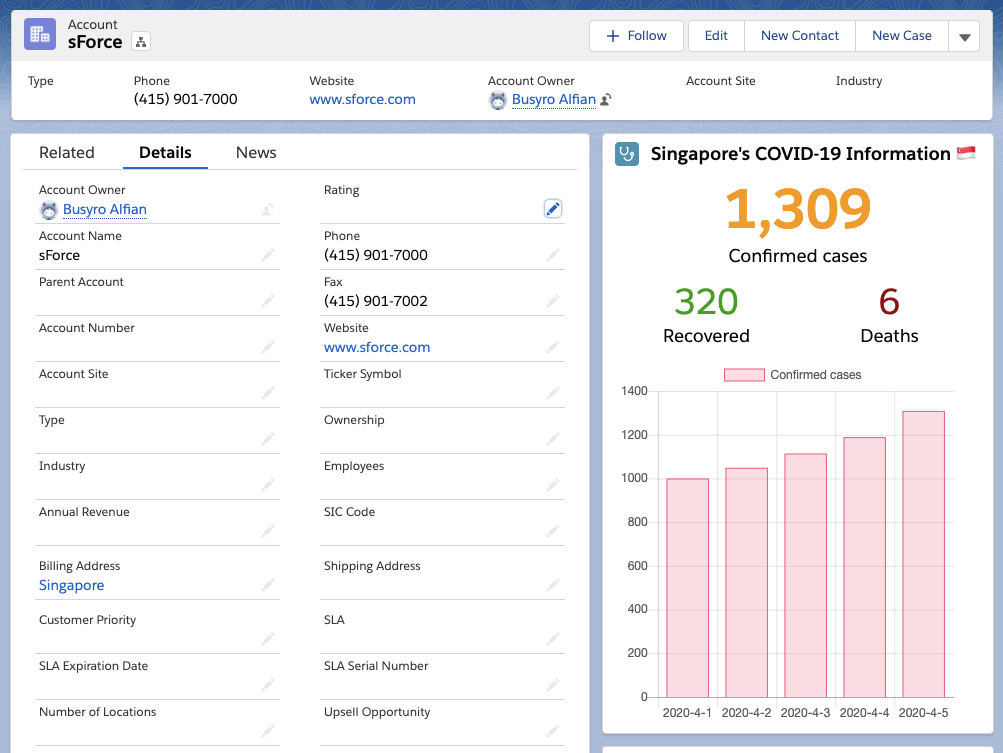Click the New Contact button
The width and height of the screenshot is (1003, 753).
800,36
